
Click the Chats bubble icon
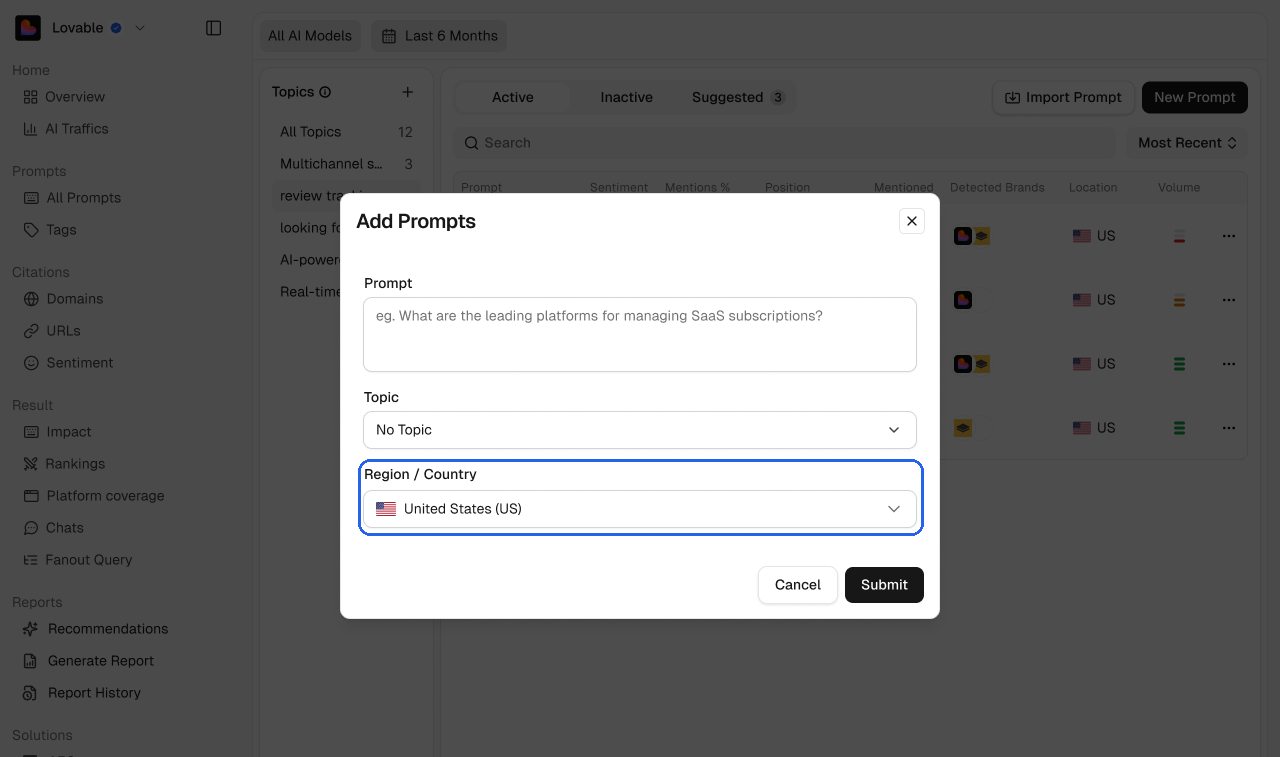tap(31, 528)
